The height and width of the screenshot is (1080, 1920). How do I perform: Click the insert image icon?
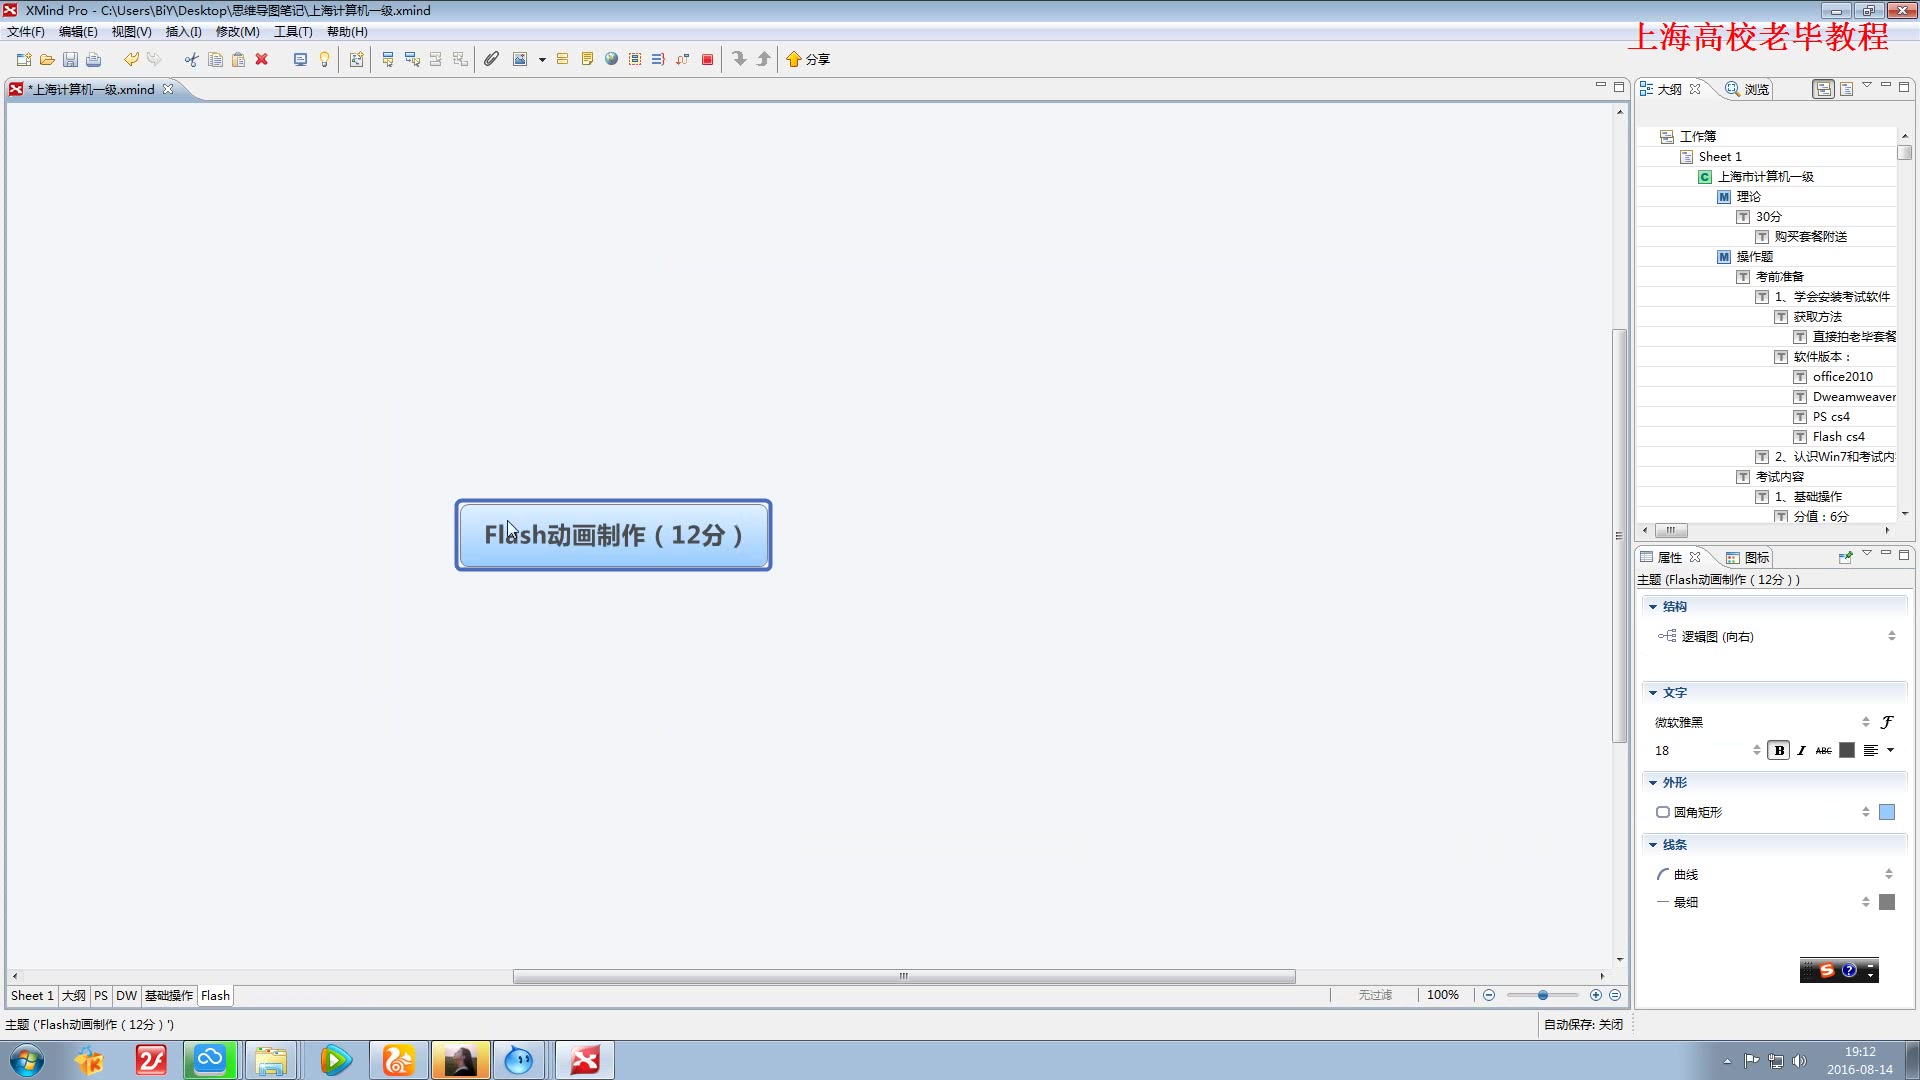pyautogui.click(x=520, y=59)
